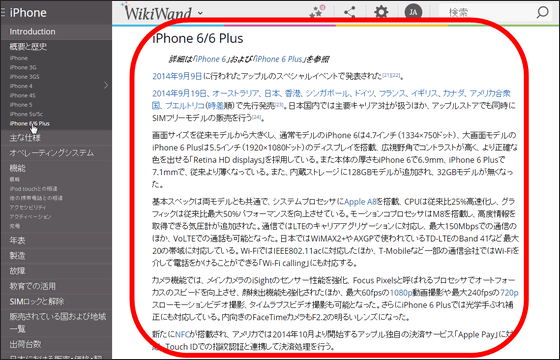Open the WikiWand logo dropdown arrow
560x360 pixels.
point(200,13)
